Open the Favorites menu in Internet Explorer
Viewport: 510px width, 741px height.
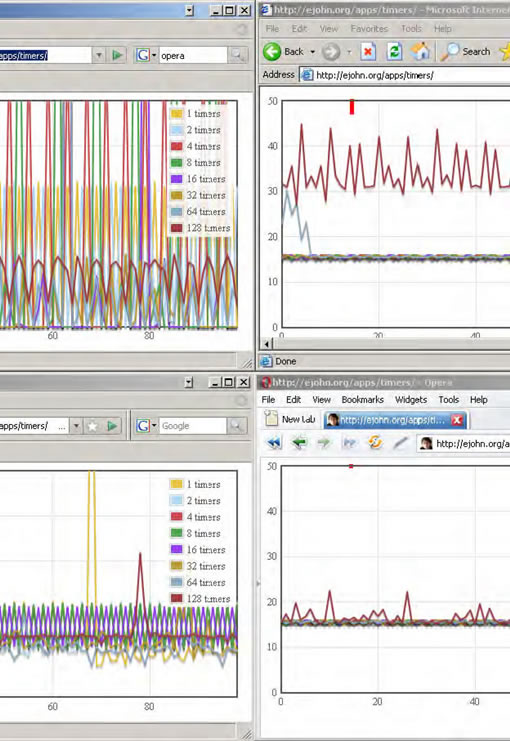[x=369, y=29]
